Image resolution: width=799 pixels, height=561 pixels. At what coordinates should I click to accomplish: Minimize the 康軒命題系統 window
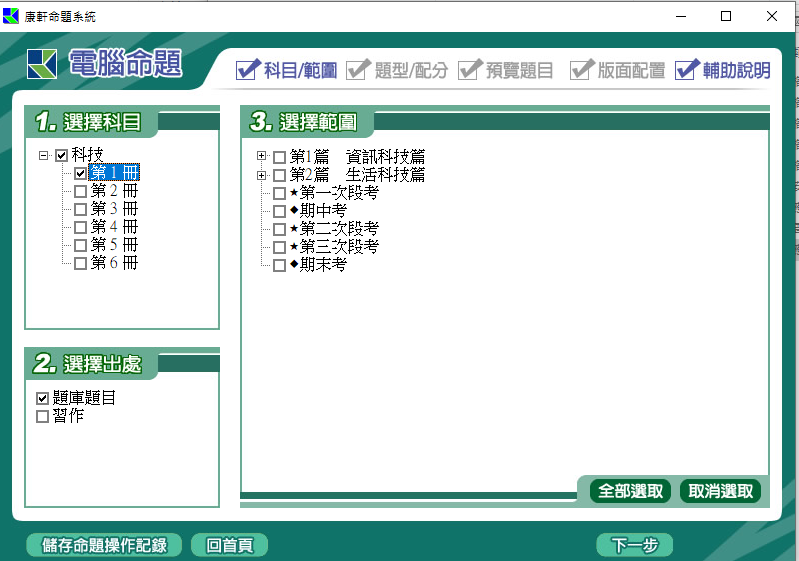click(x=681, y=16)
